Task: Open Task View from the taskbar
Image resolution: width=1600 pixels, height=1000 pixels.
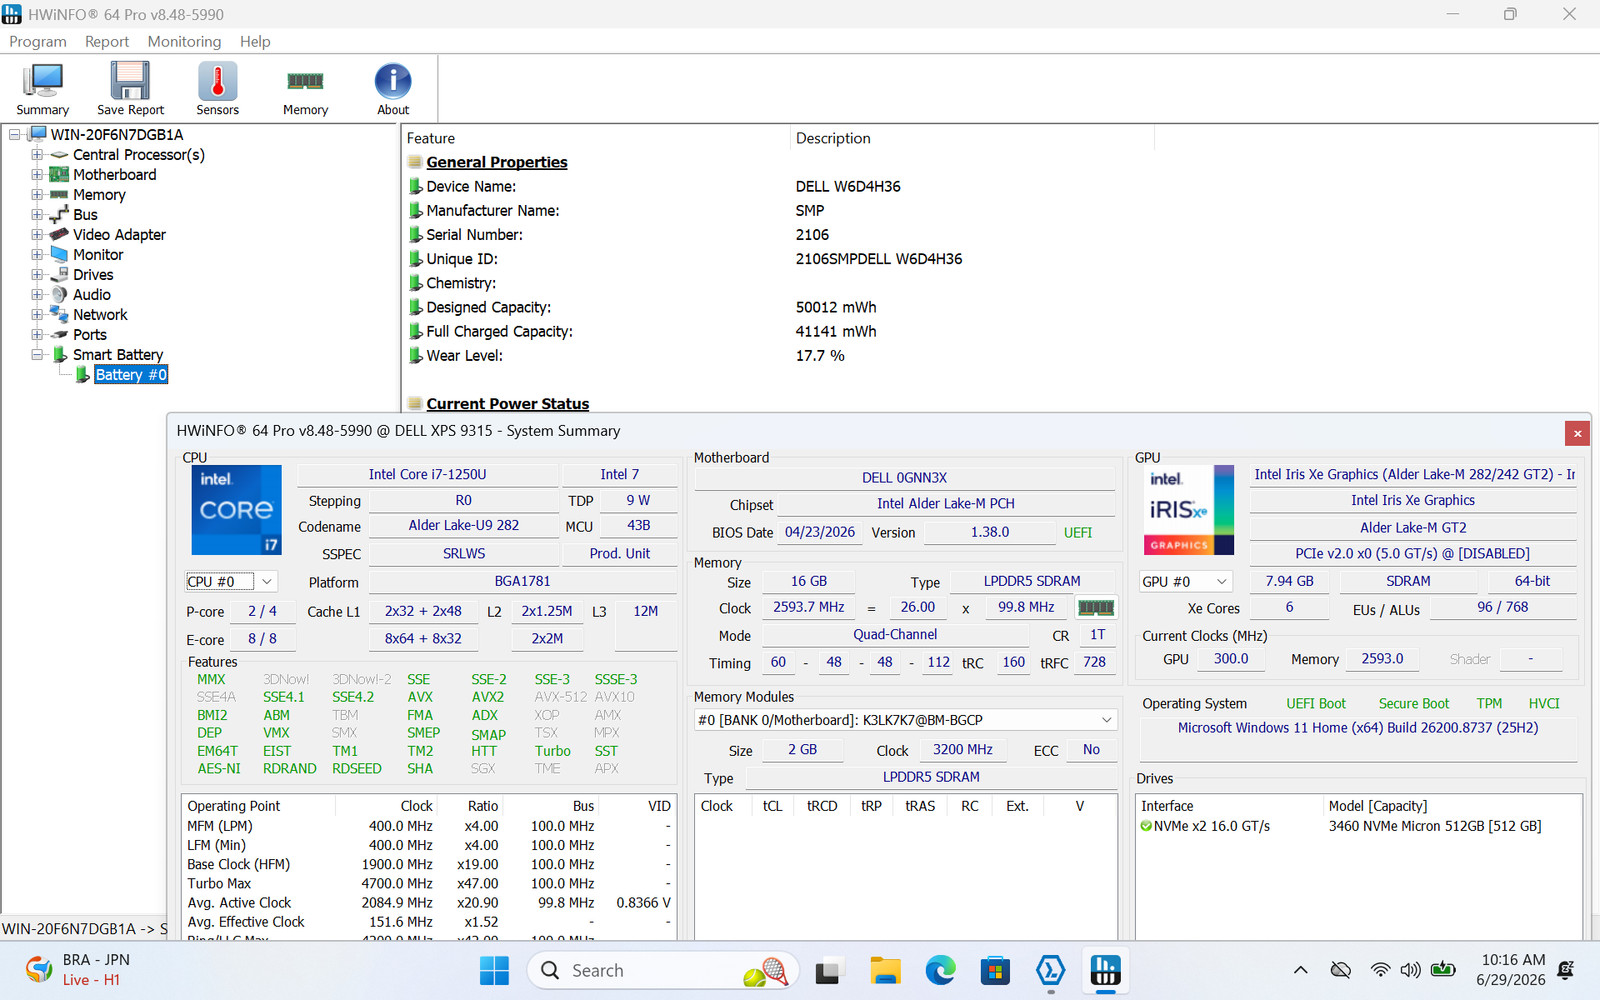Action: tap(827, 970)
